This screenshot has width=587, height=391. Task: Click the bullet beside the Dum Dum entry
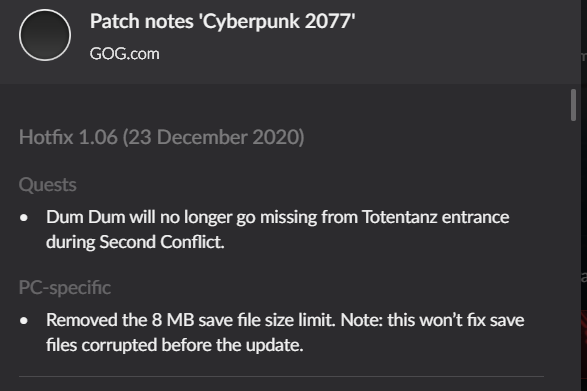click(24, 218)
